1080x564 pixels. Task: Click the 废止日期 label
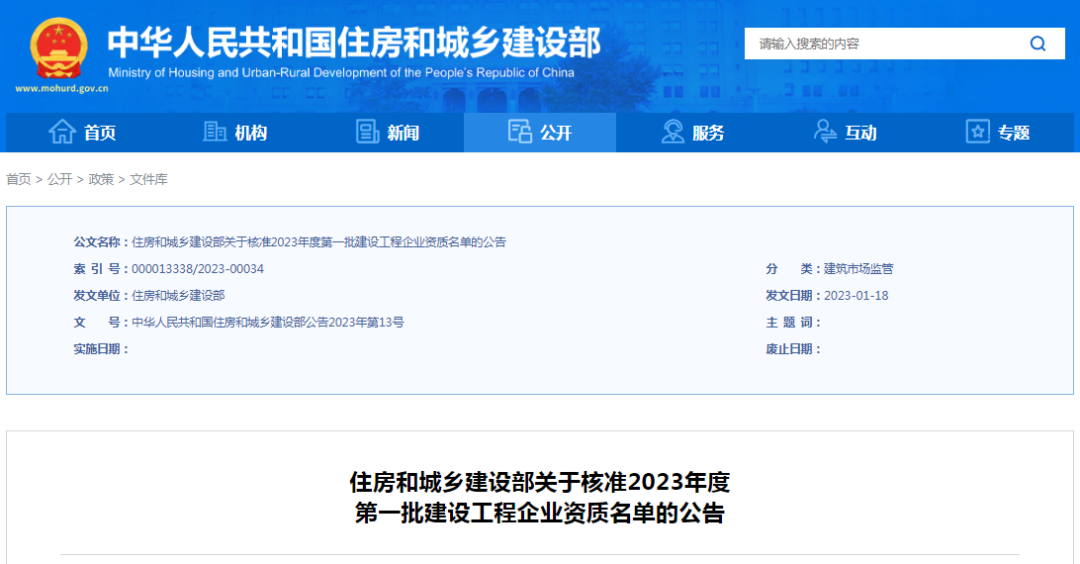(792, 349)
